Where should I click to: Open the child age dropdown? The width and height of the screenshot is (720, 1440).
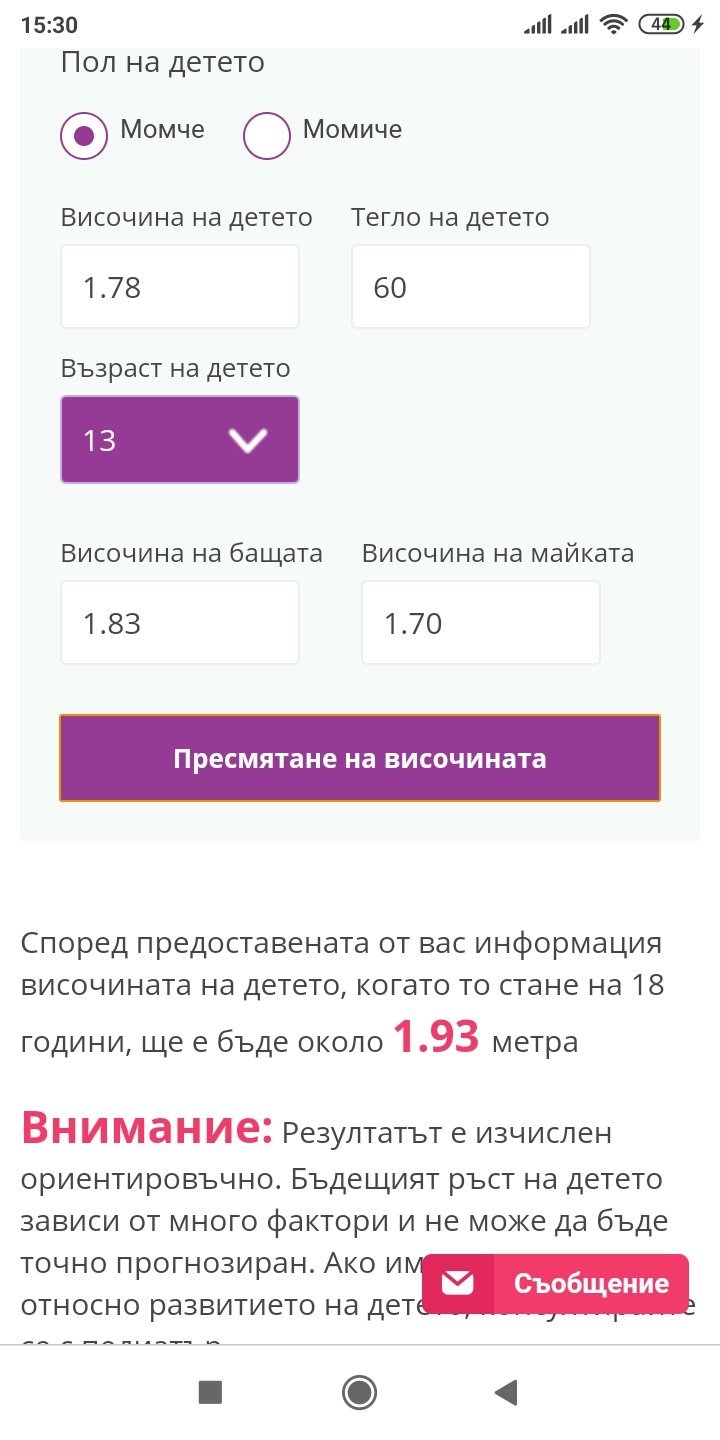(x=180, y=440)
